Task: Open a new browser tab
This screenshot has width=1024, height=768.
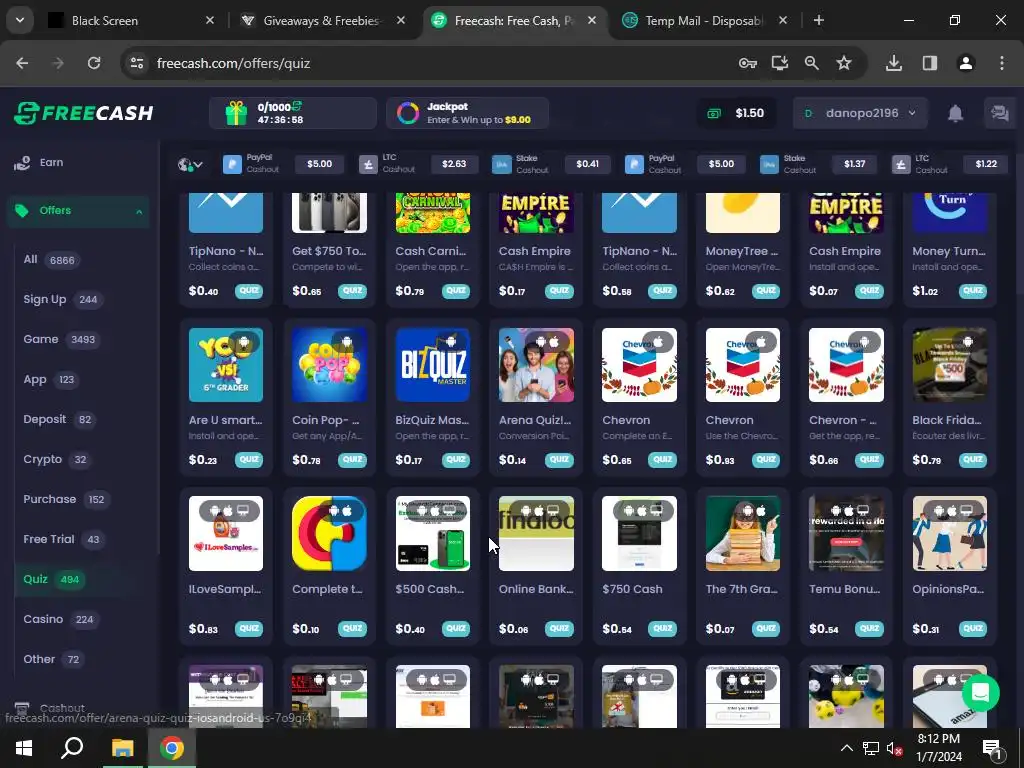Action: coord(818,21)
